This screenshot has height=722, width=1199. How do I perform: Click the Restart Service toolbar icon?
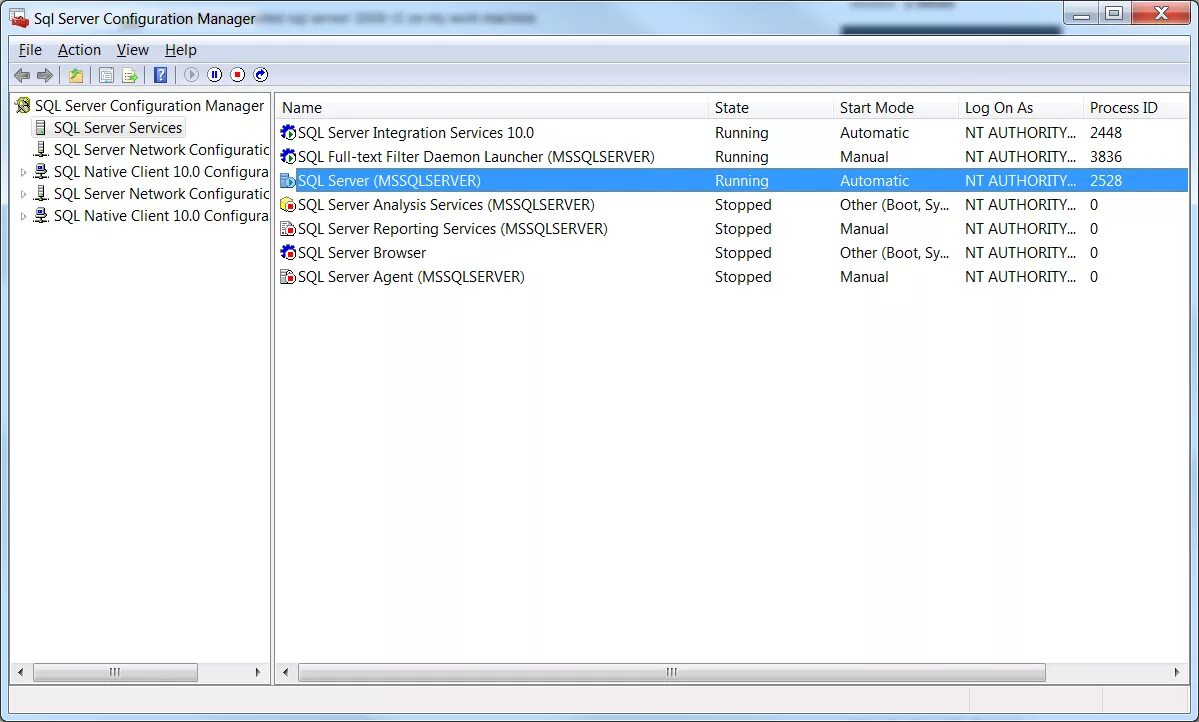tap(261, 75)
